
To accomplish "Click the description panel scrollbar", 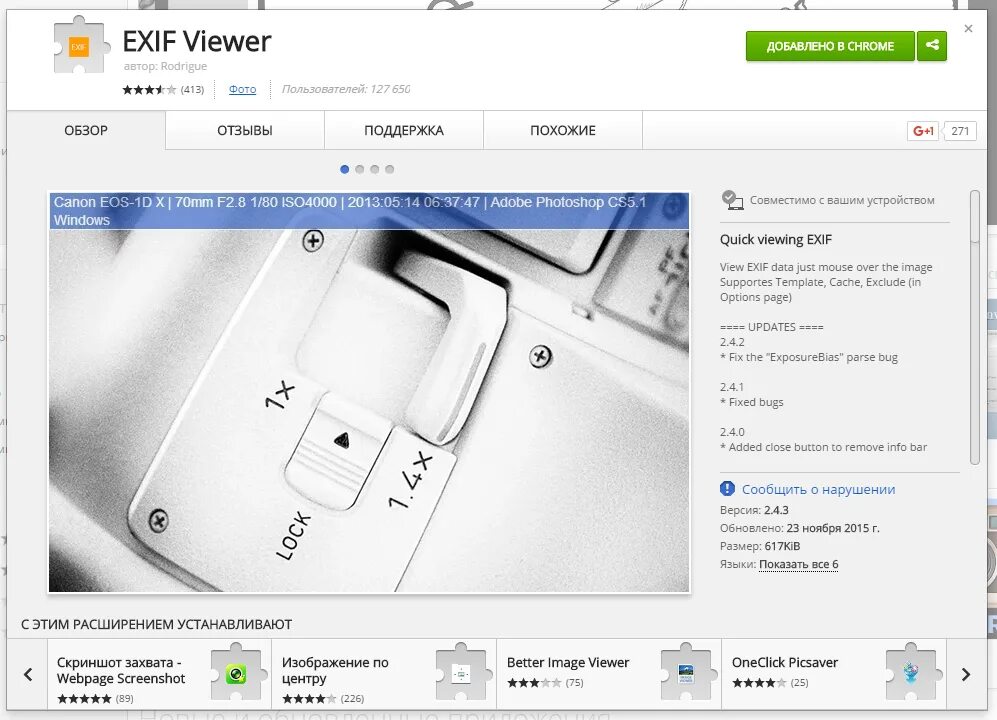I will point(975,328).
